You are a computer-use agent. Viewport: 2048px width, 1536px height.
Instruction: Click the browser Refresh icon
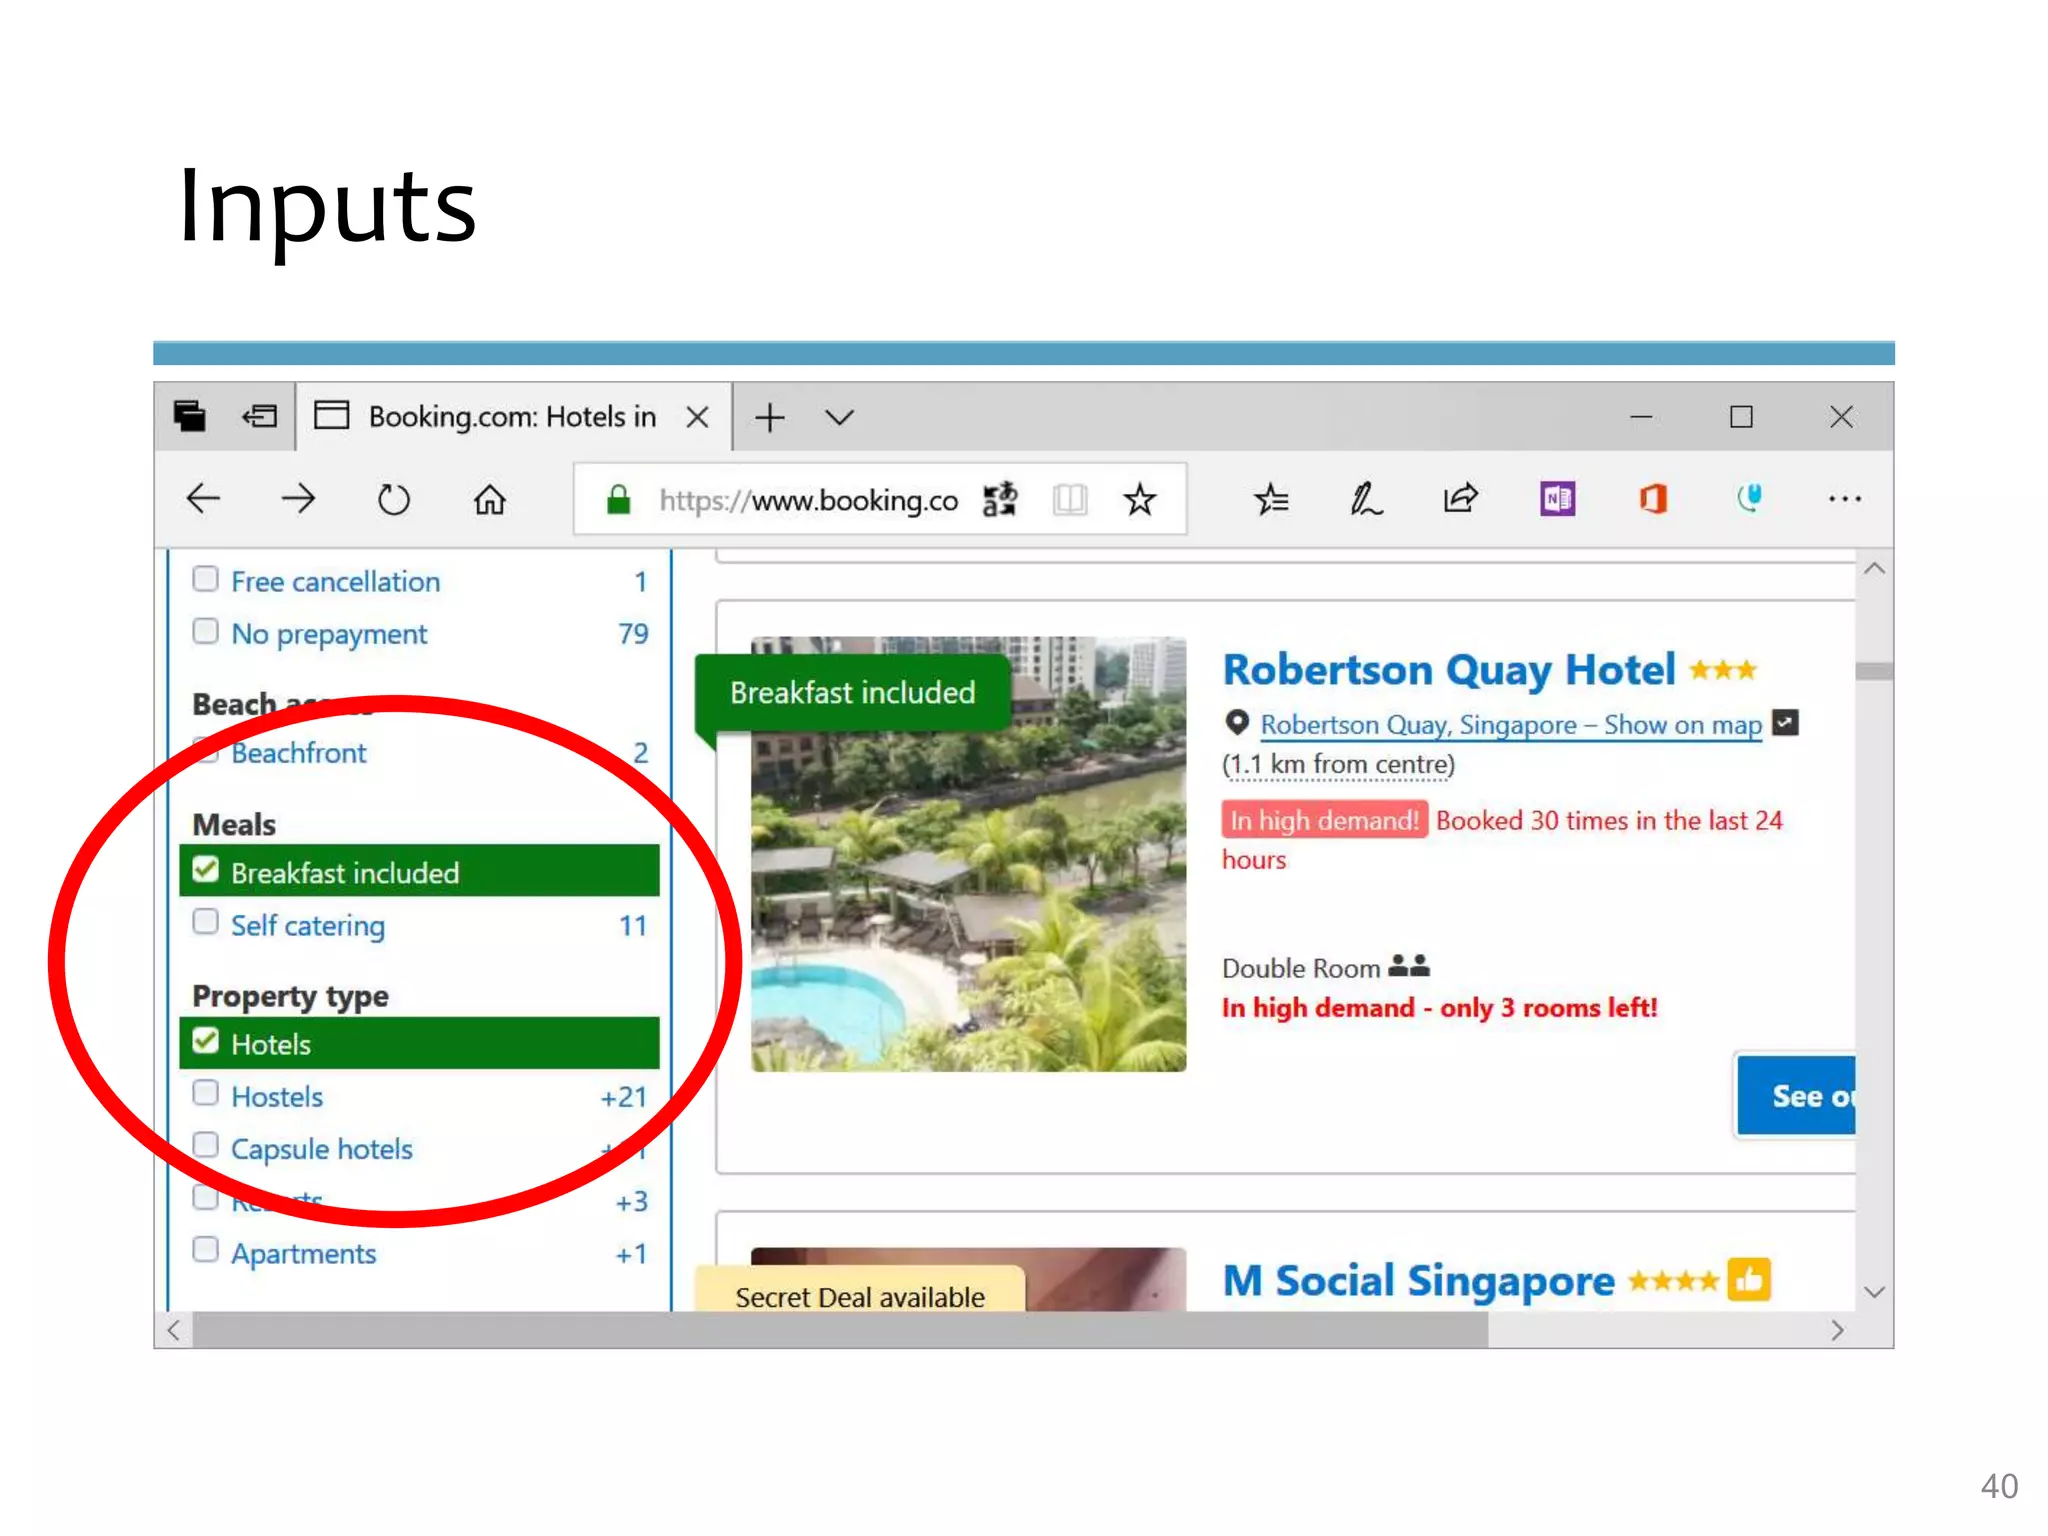click(x=393, y=499)
